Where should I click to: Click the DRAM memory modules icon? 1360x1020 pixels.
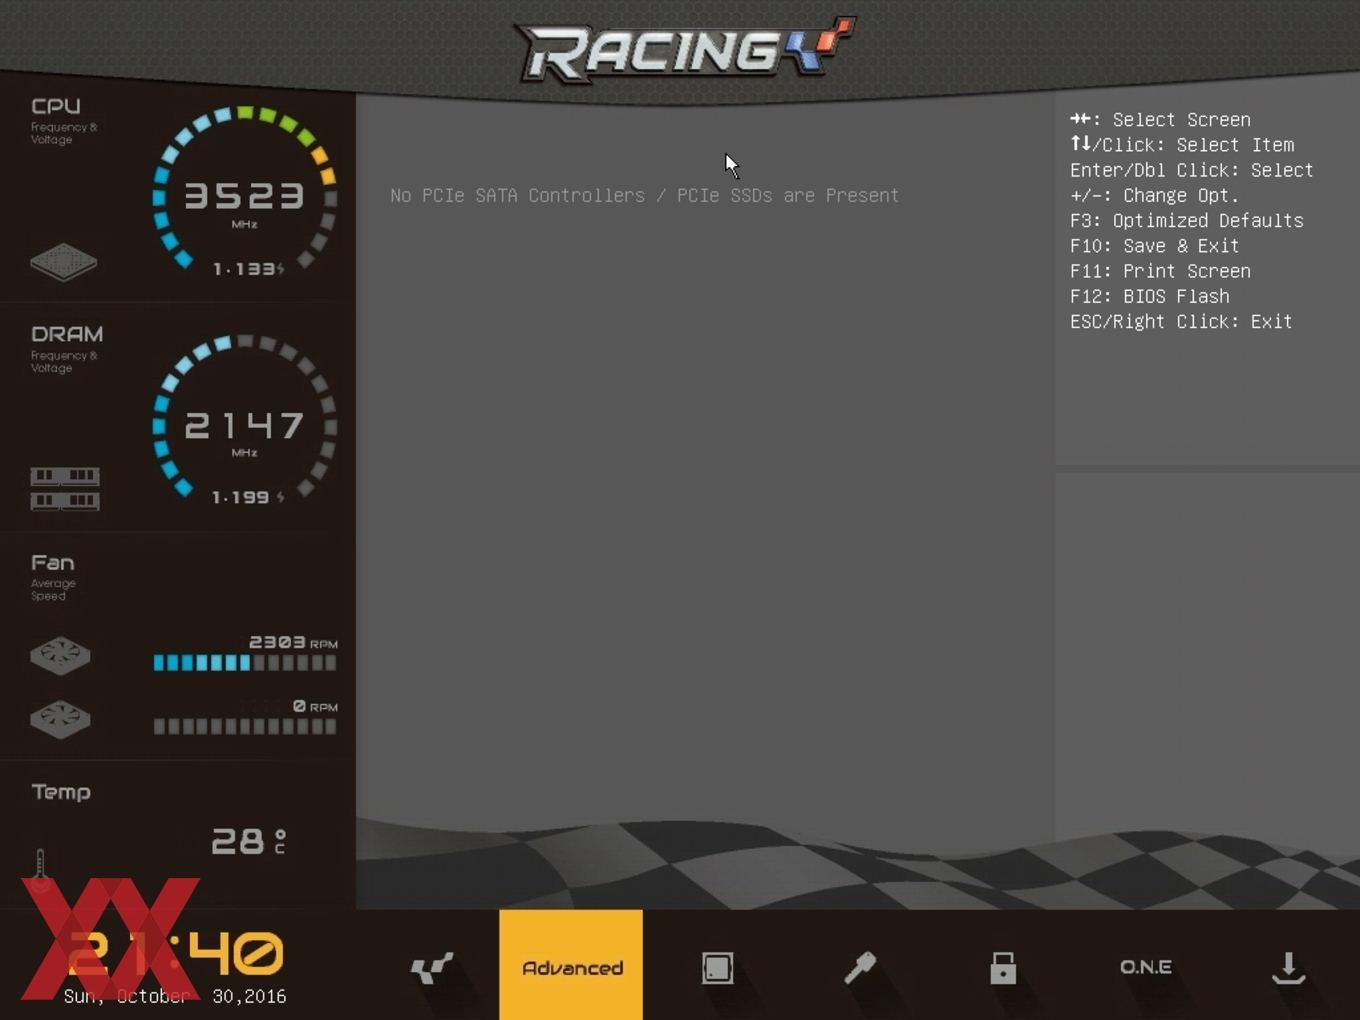point(64,488)
